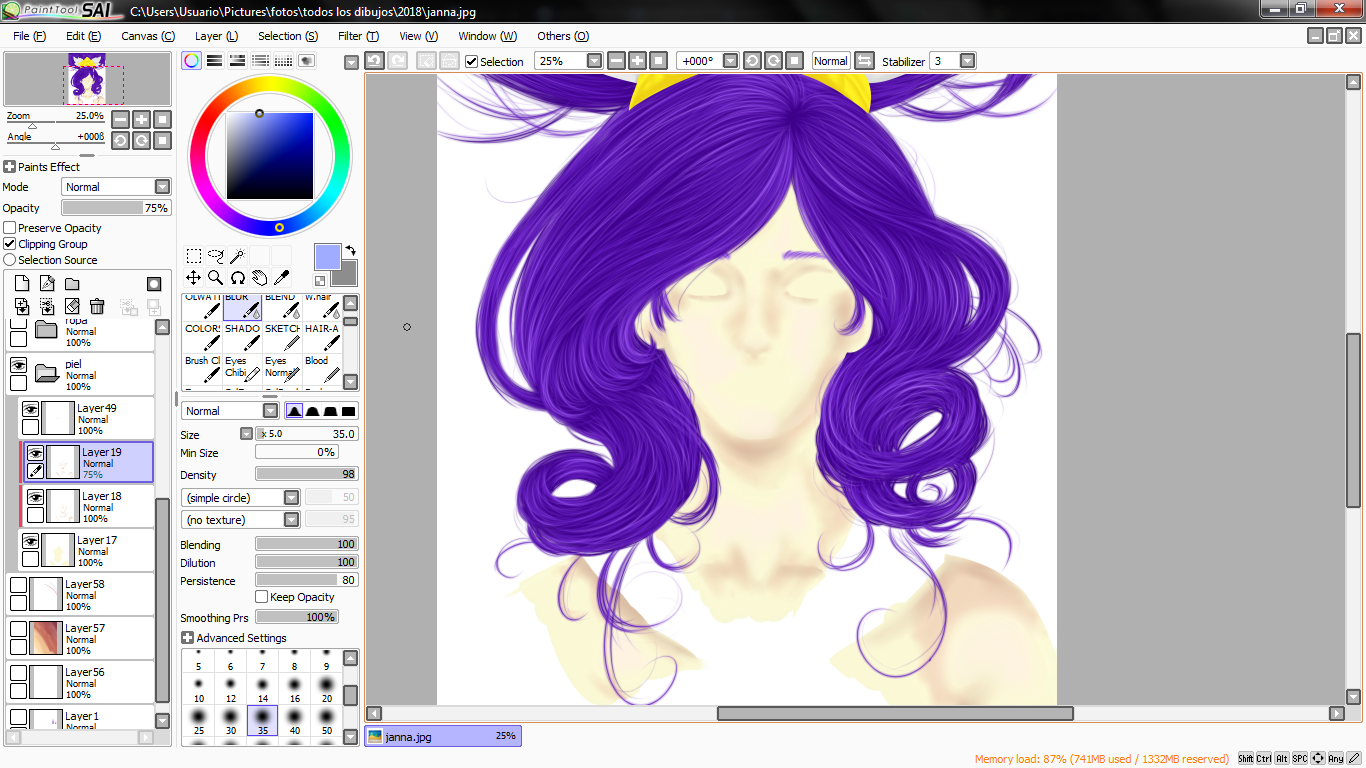Expand the Advanced Settings section
The width and height of the screenshot is (1366, 768).
(188, 638)
